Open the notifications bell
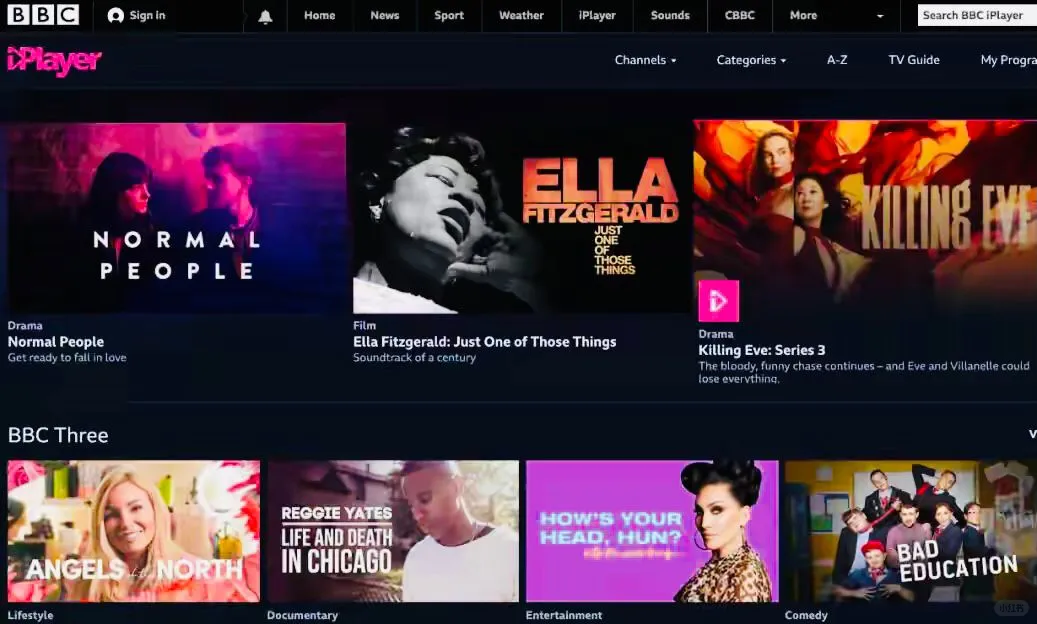The image size is (1037, 624). (x=265, y=17)
